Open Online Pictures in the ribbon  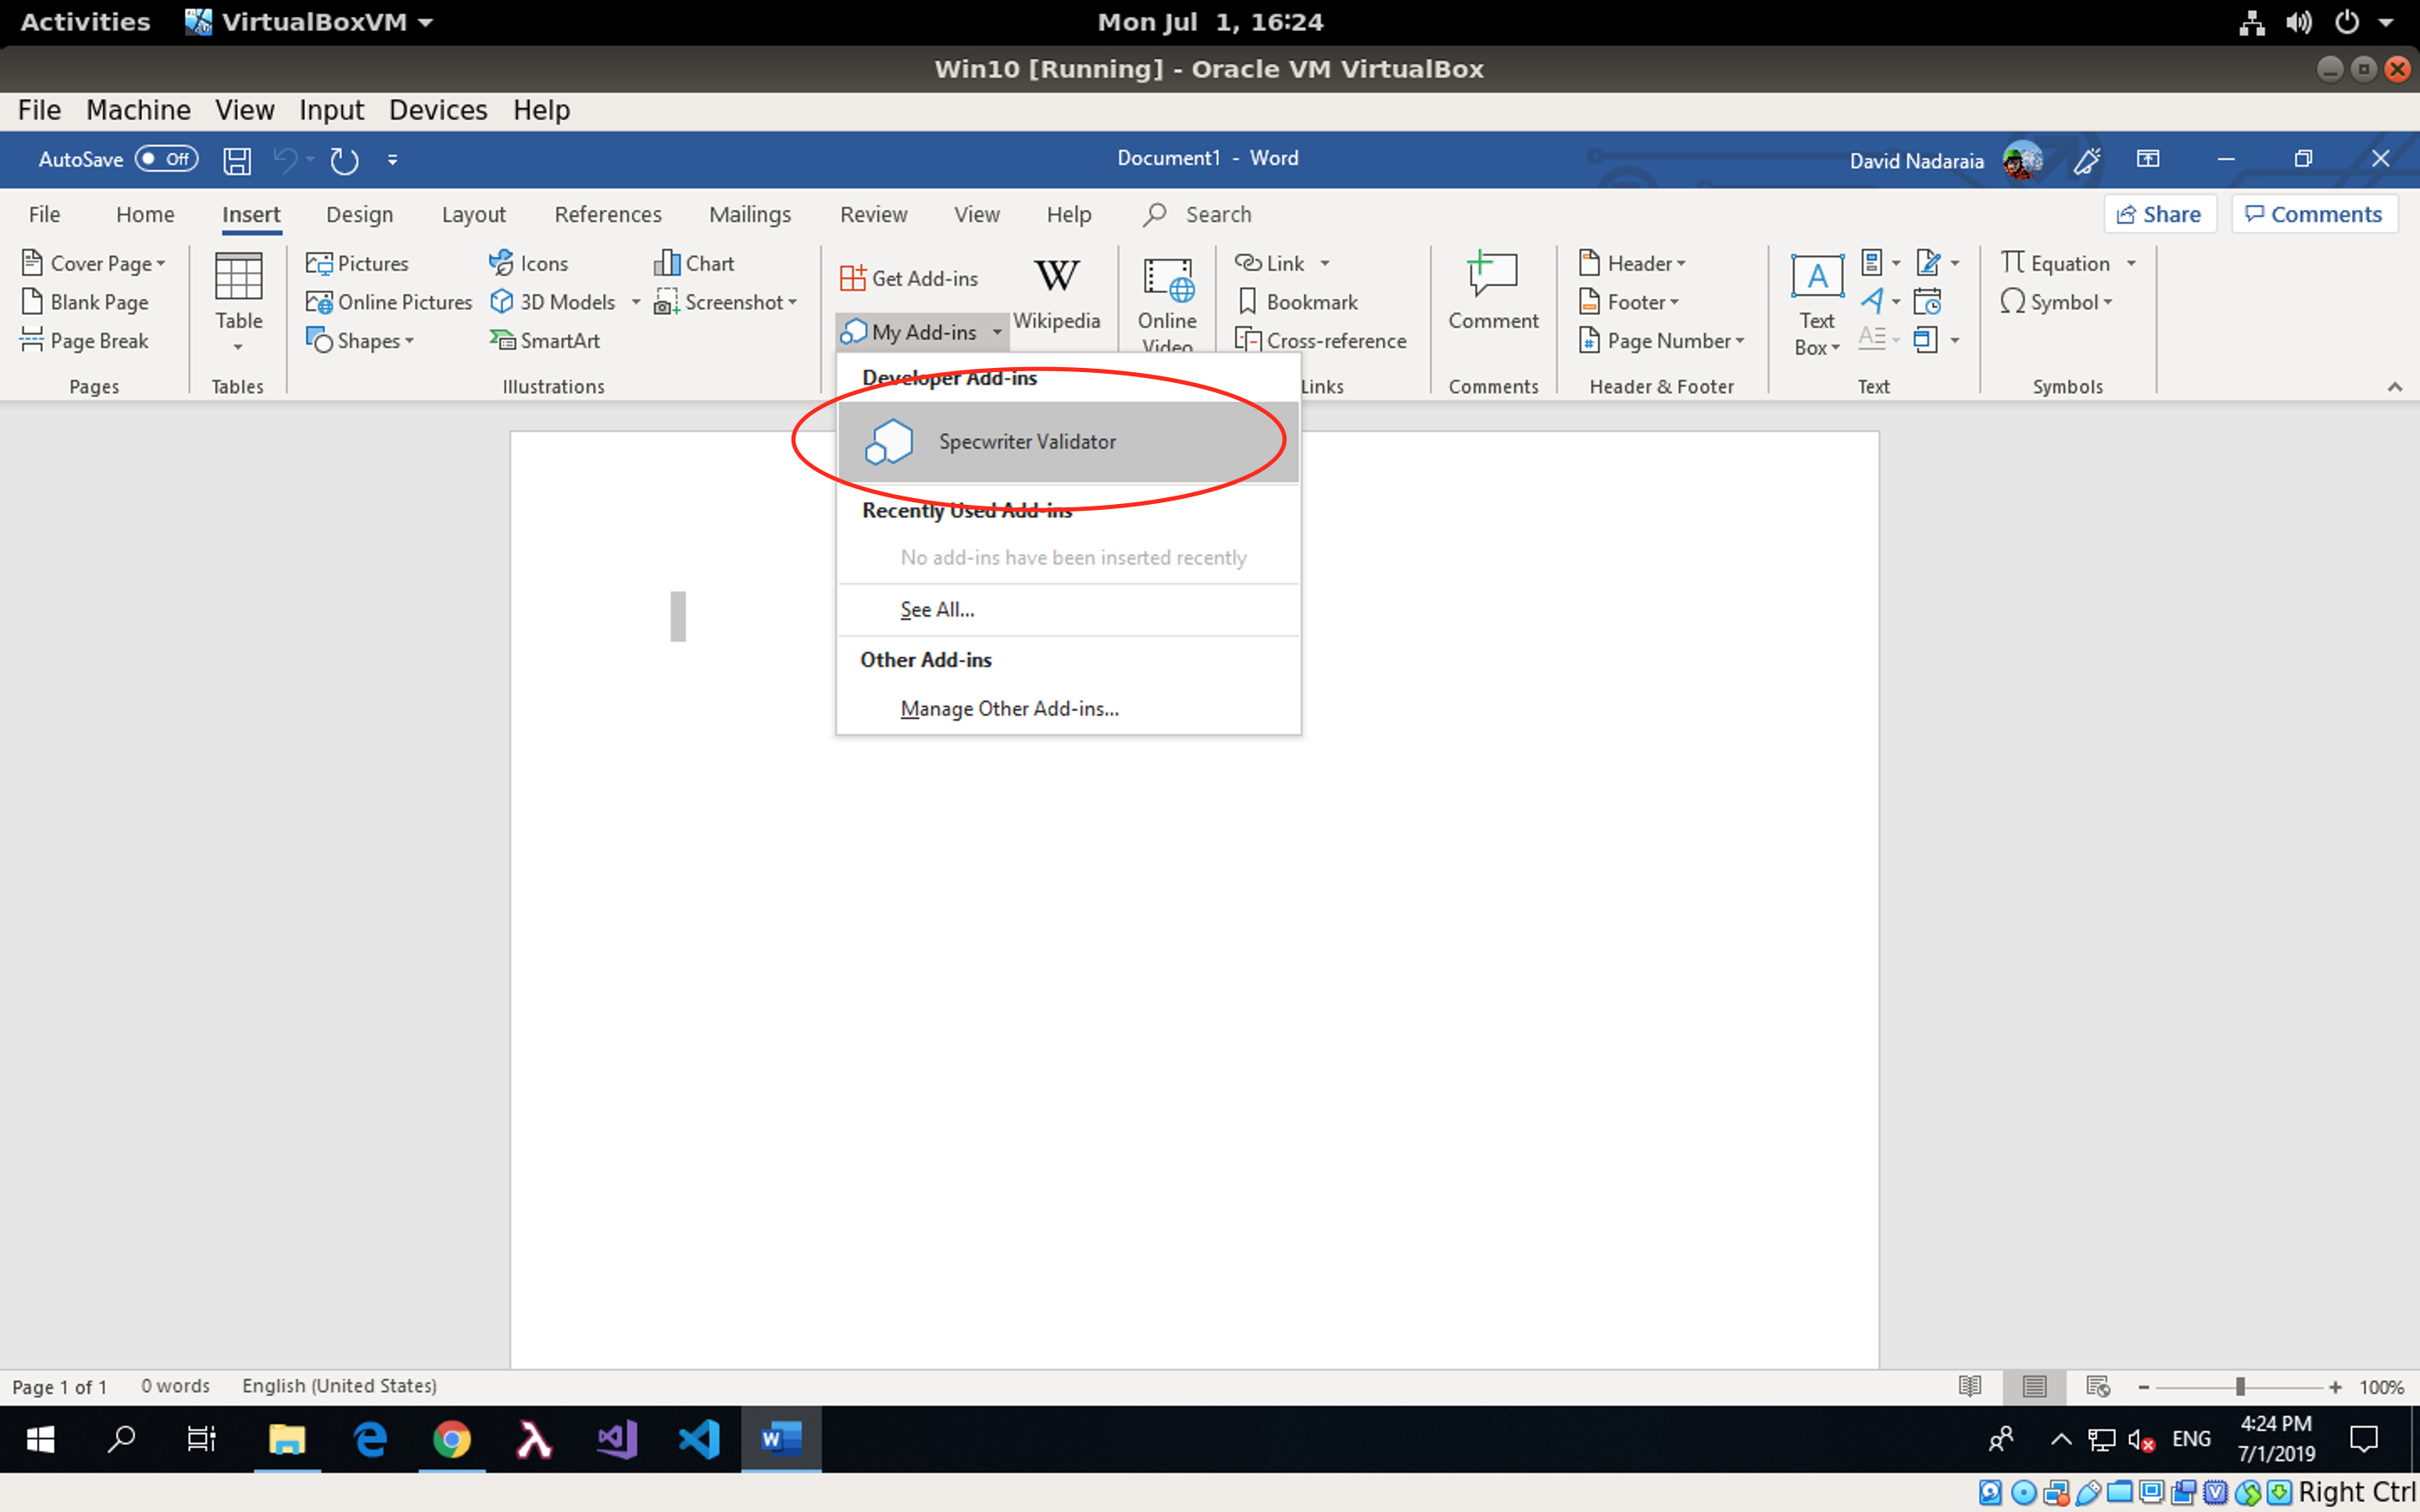tap(389, 302)
